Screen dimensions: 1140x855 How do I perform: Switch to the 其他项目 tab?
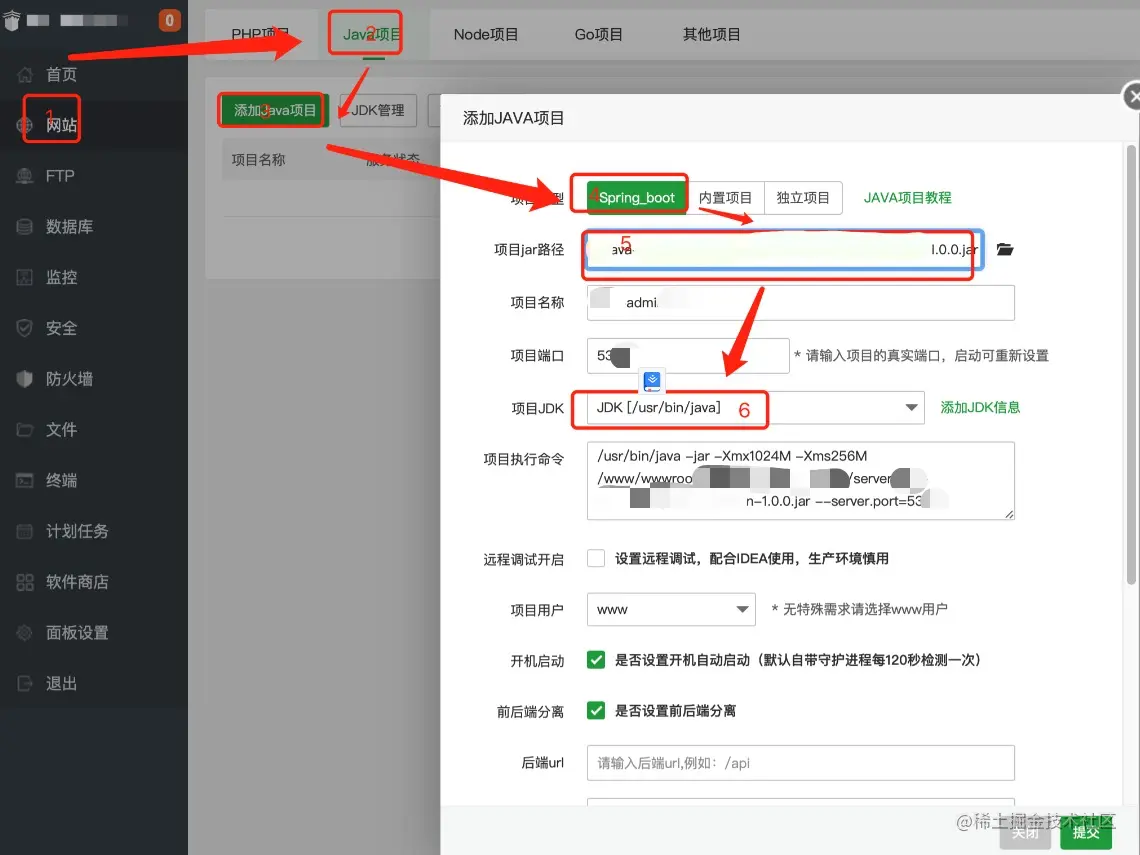point(711,34)
